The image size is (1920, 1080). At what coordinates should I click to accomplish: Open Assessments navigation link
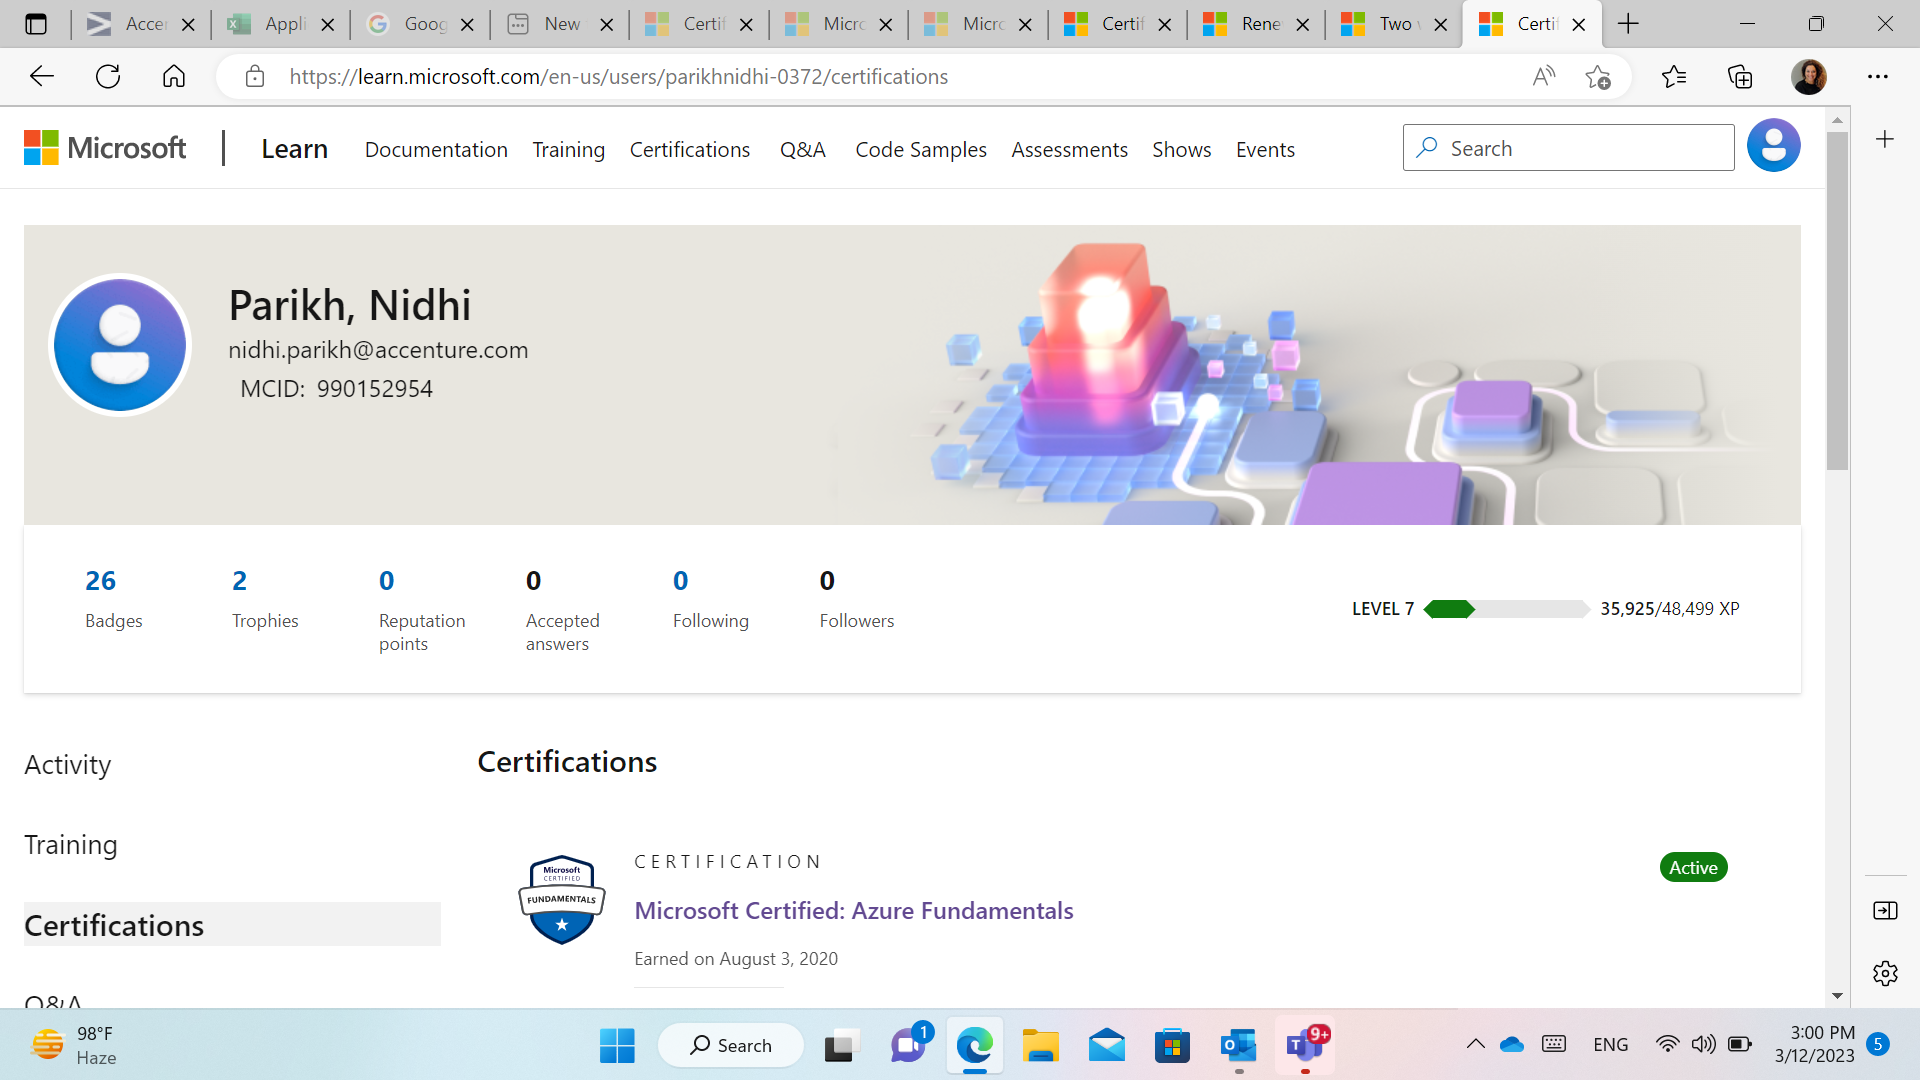(1069, 149)
